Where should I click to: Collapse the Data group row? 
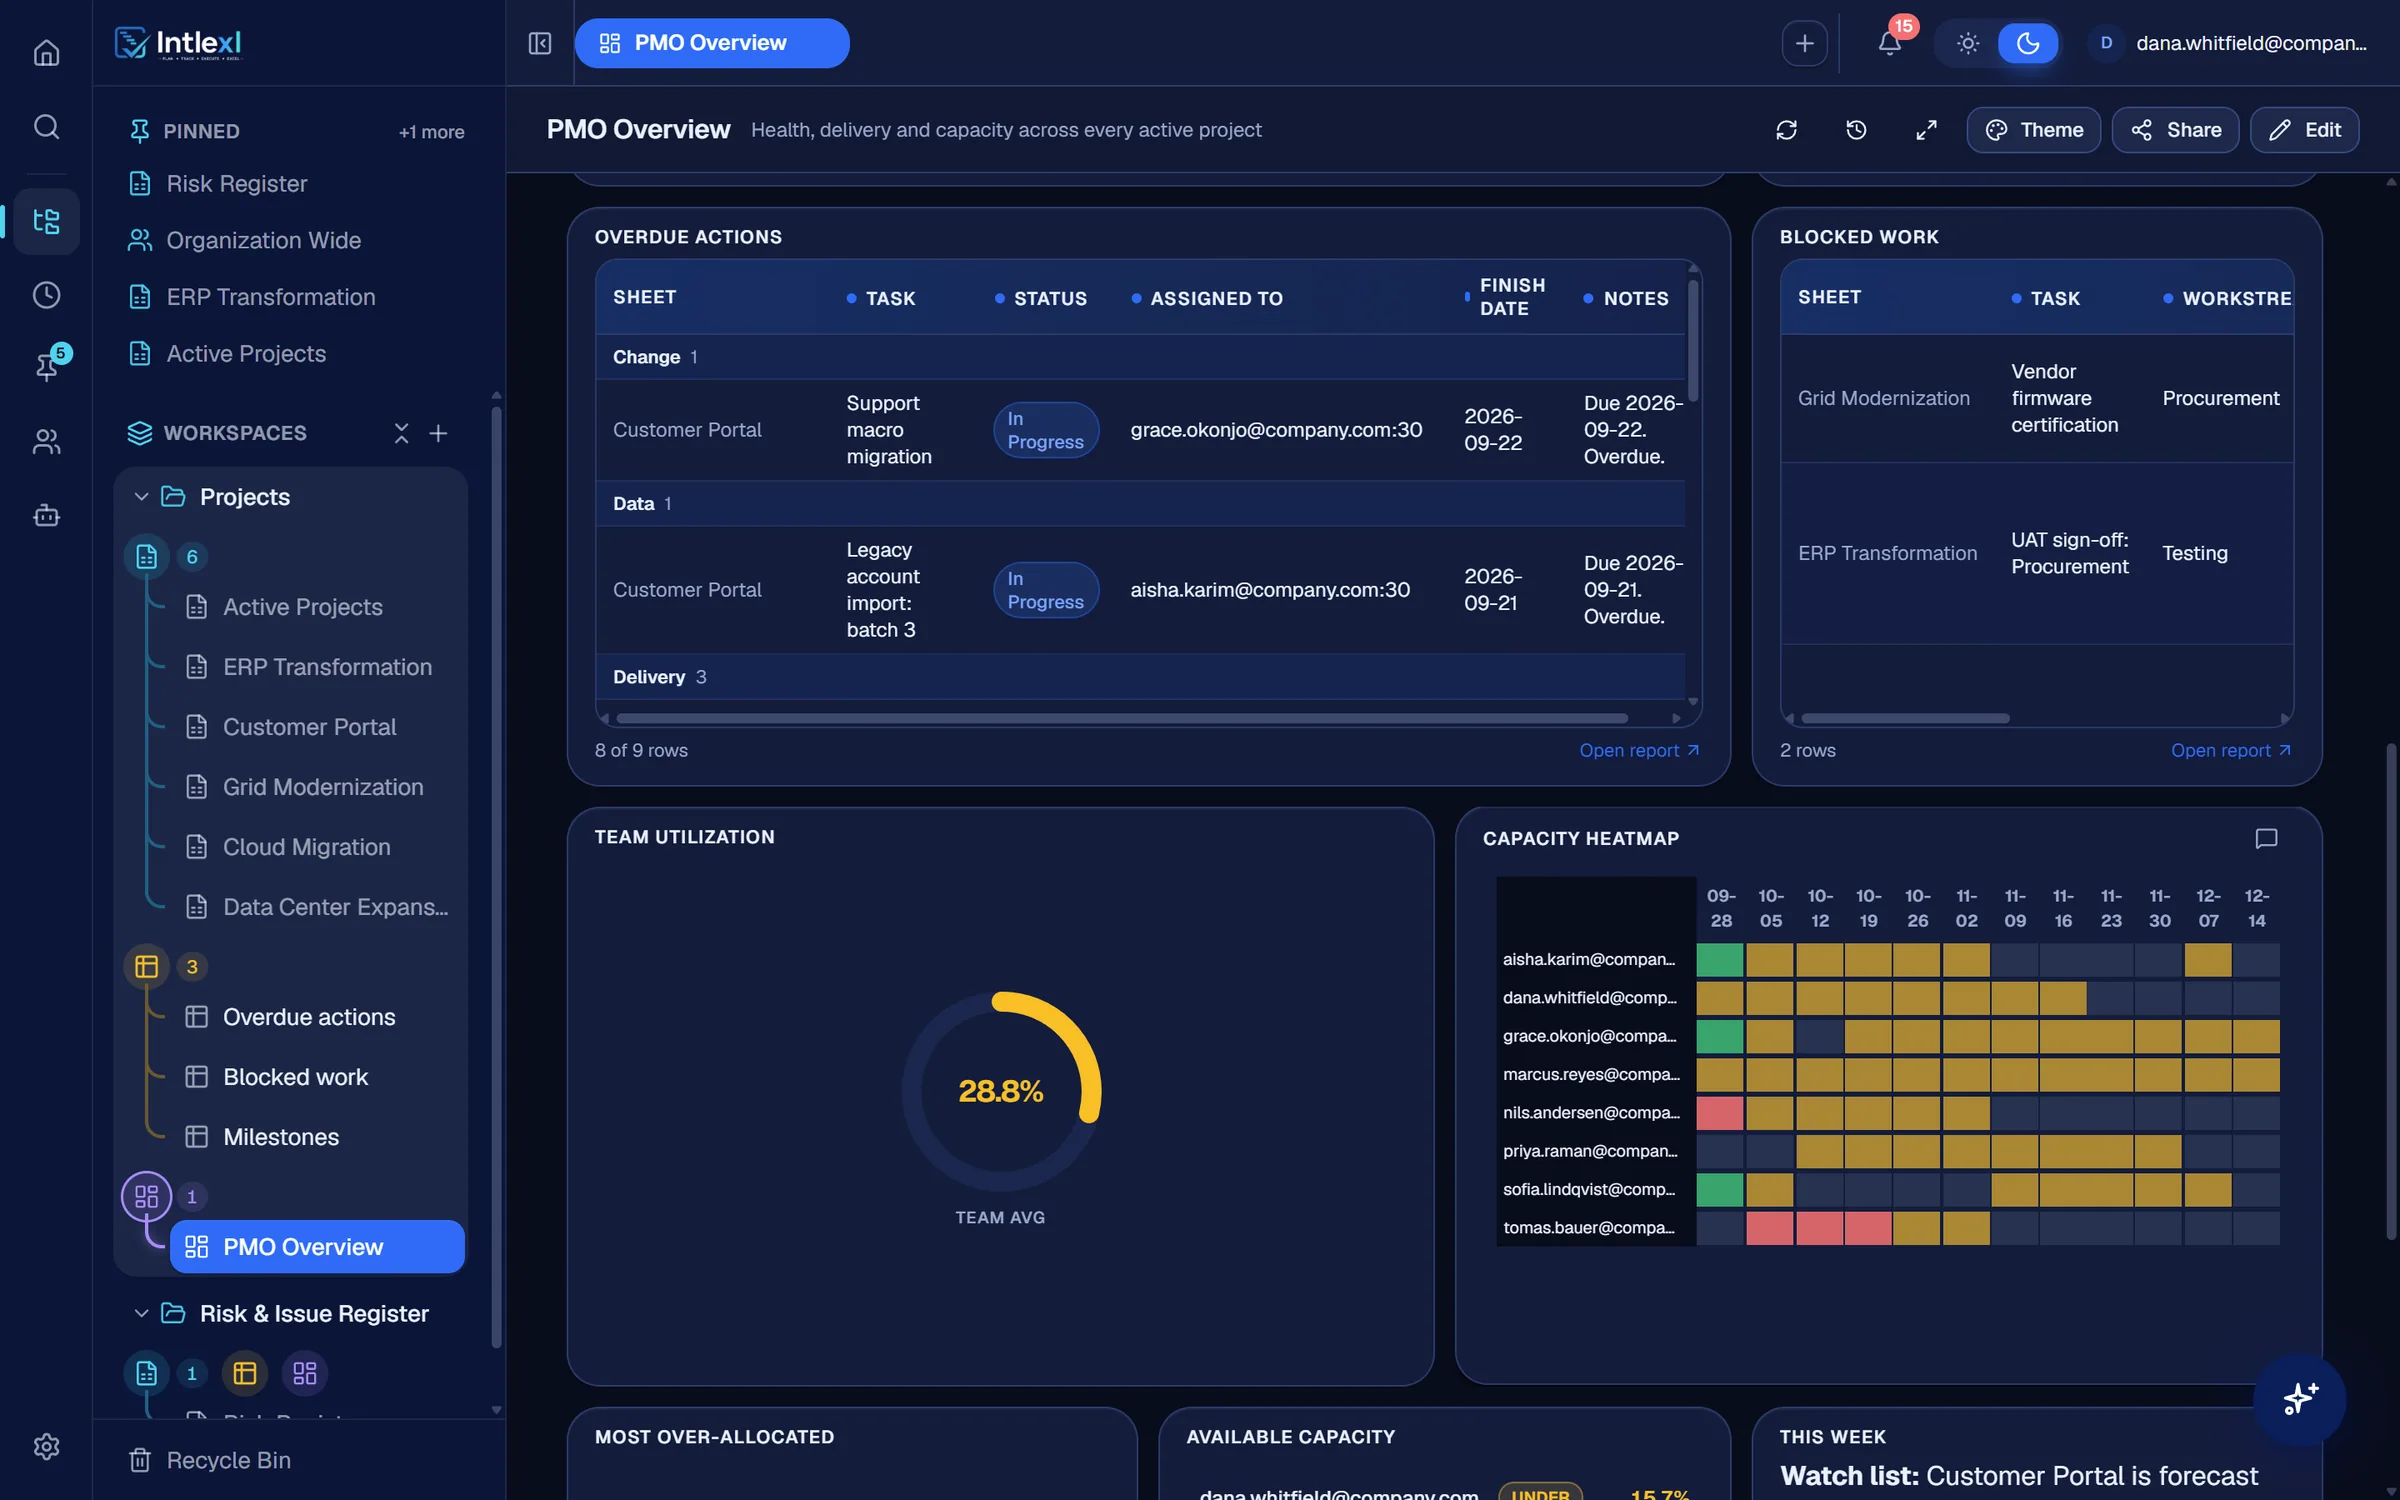pyautogui.click(x=1140, y=504)
